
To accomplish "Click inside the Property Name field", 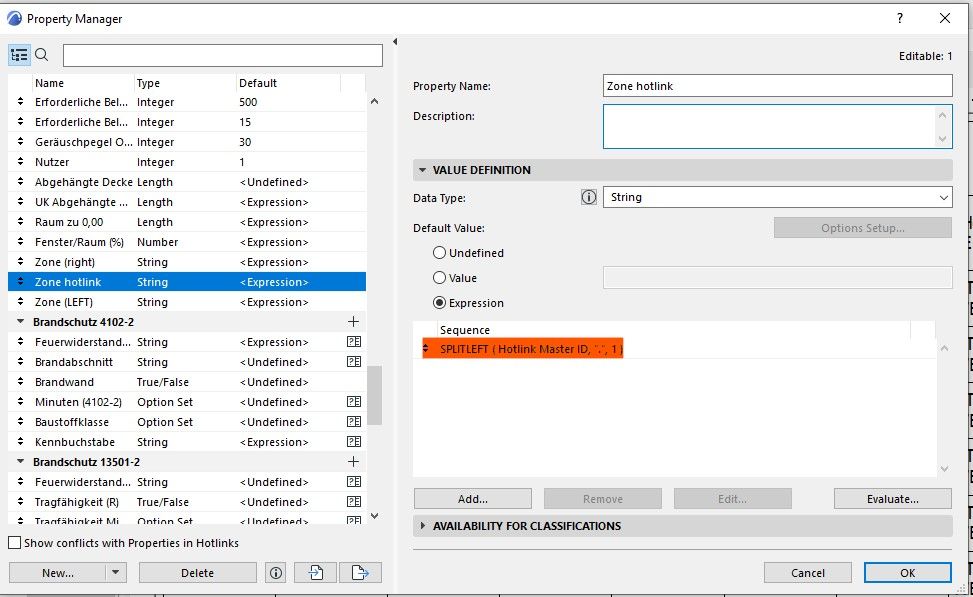I will pyautogui.click(x=777, y=86).
